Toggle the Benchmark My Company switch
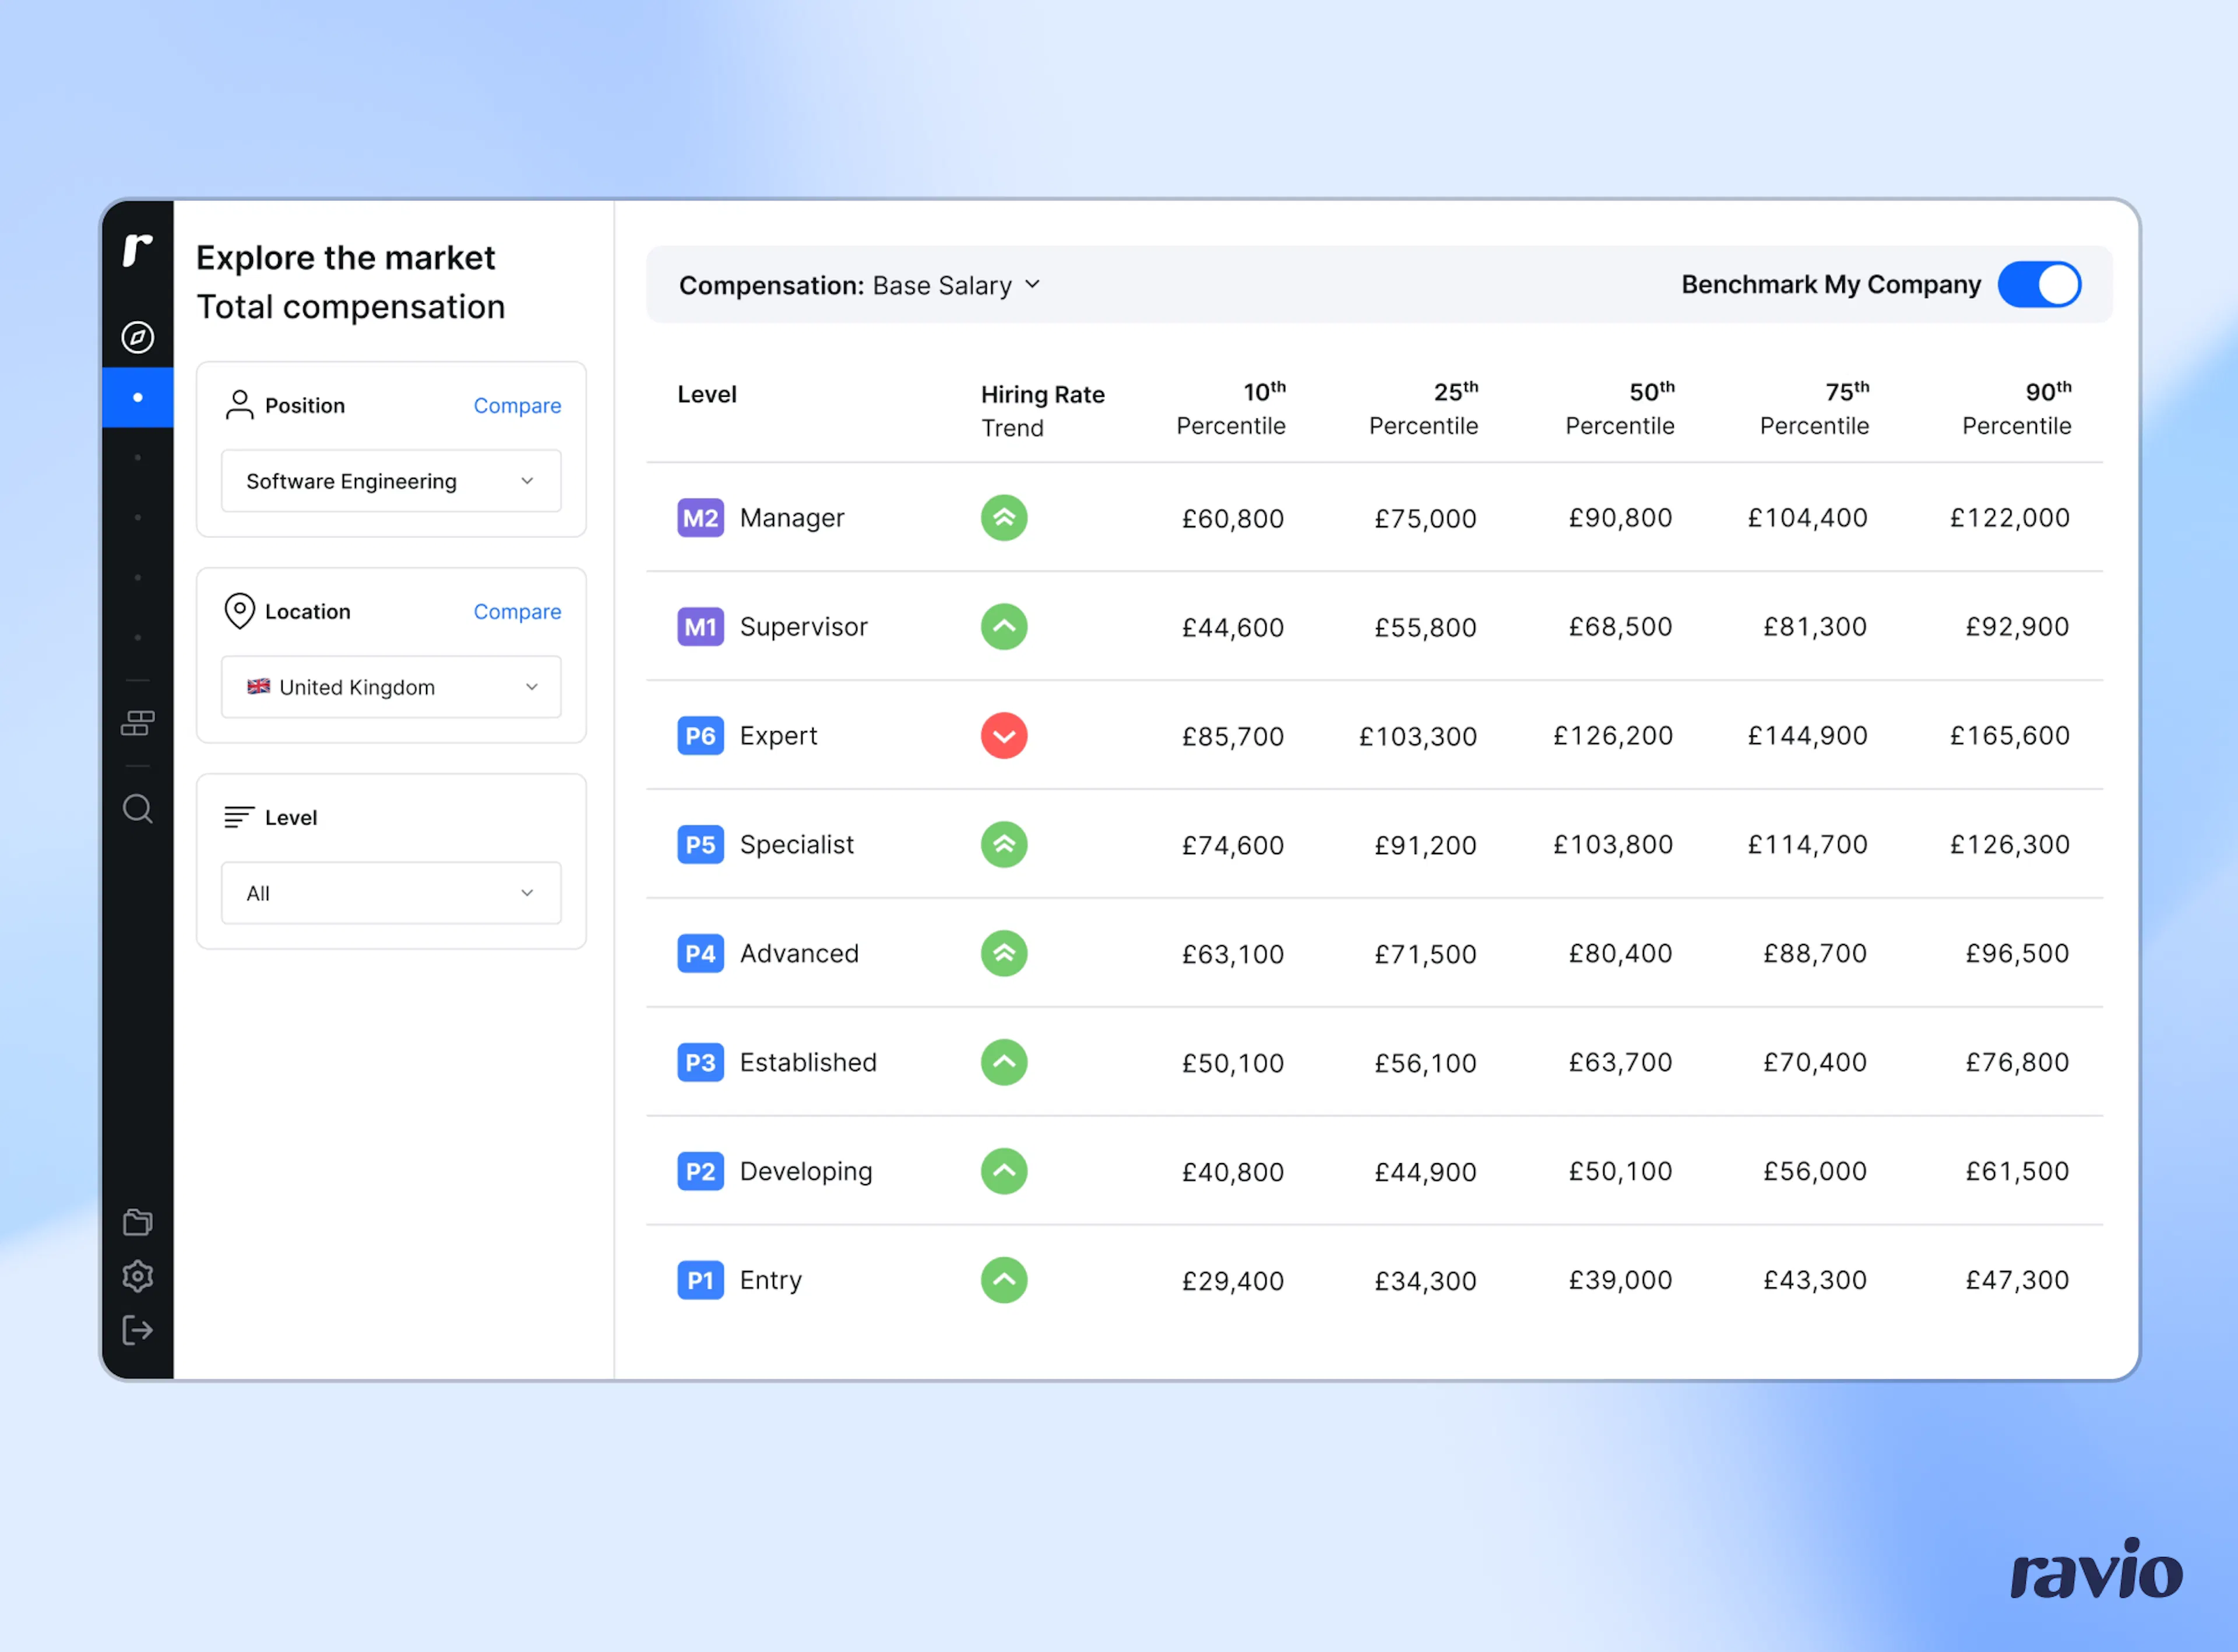The width and height of the screenshot is (2238, 1652). [2039, 285]
